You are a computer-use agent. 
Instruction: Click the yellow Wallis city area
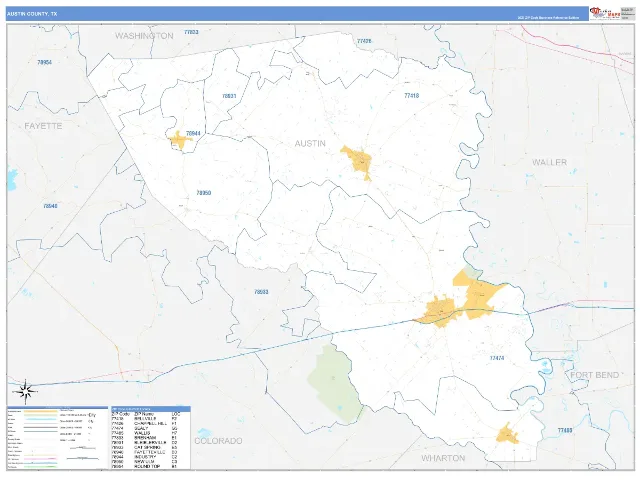coord(507,435)
